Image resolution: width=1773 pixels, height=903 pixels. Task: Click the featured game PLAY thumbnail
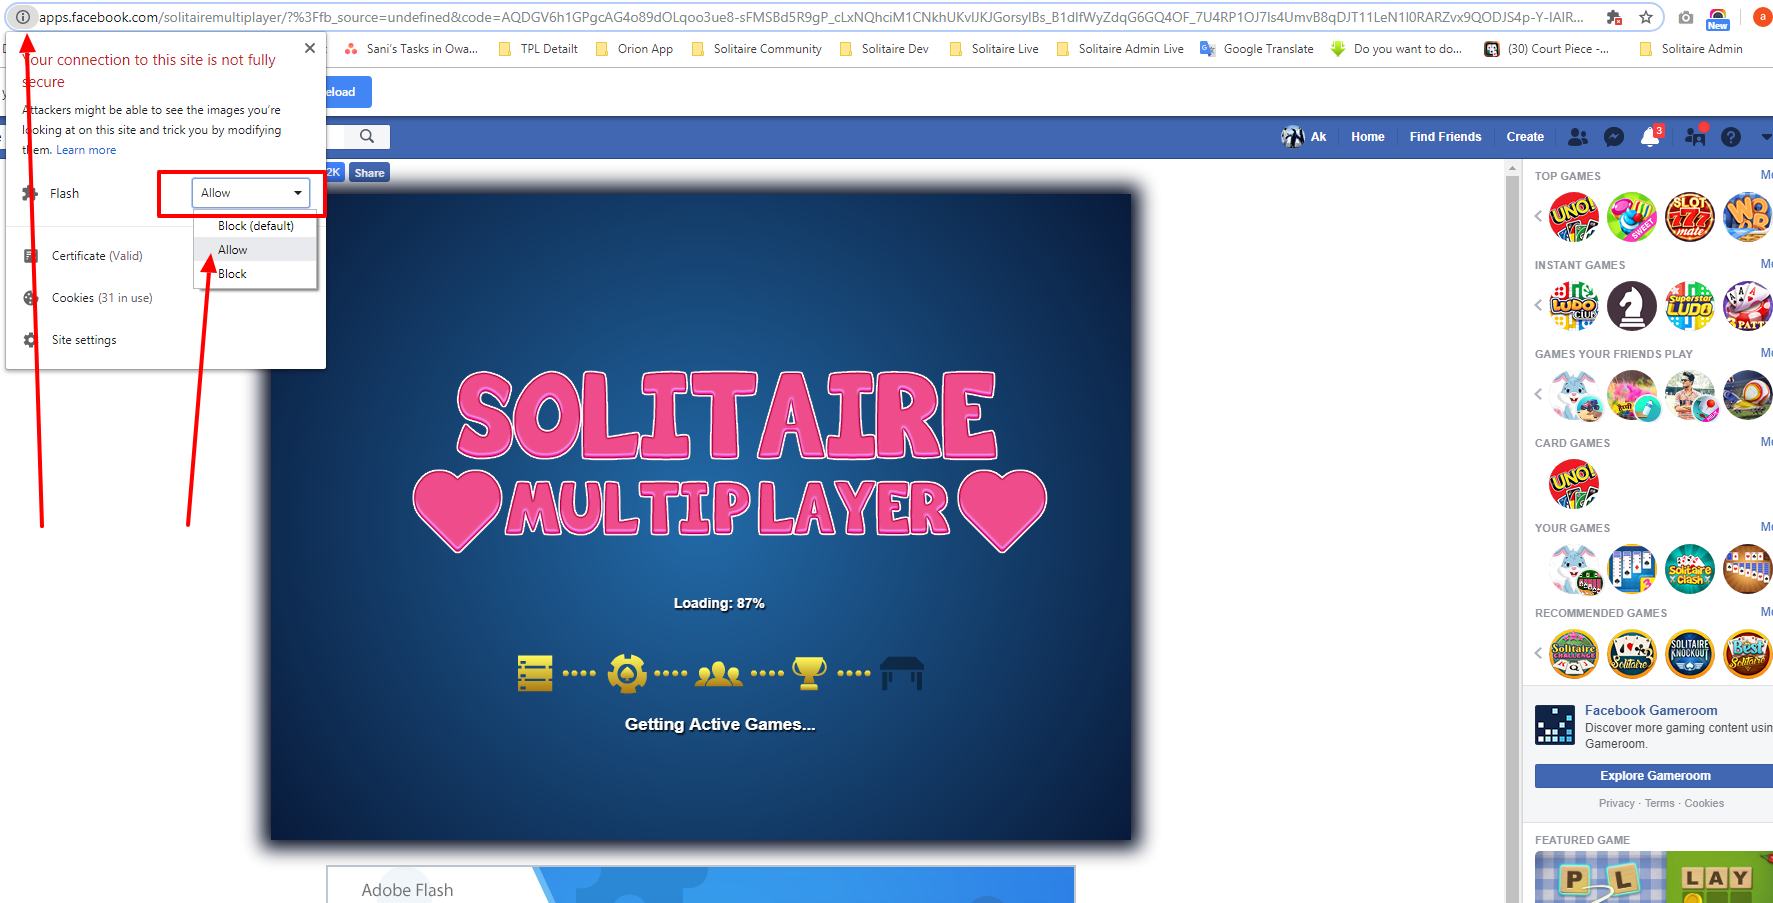[1654, 878]
